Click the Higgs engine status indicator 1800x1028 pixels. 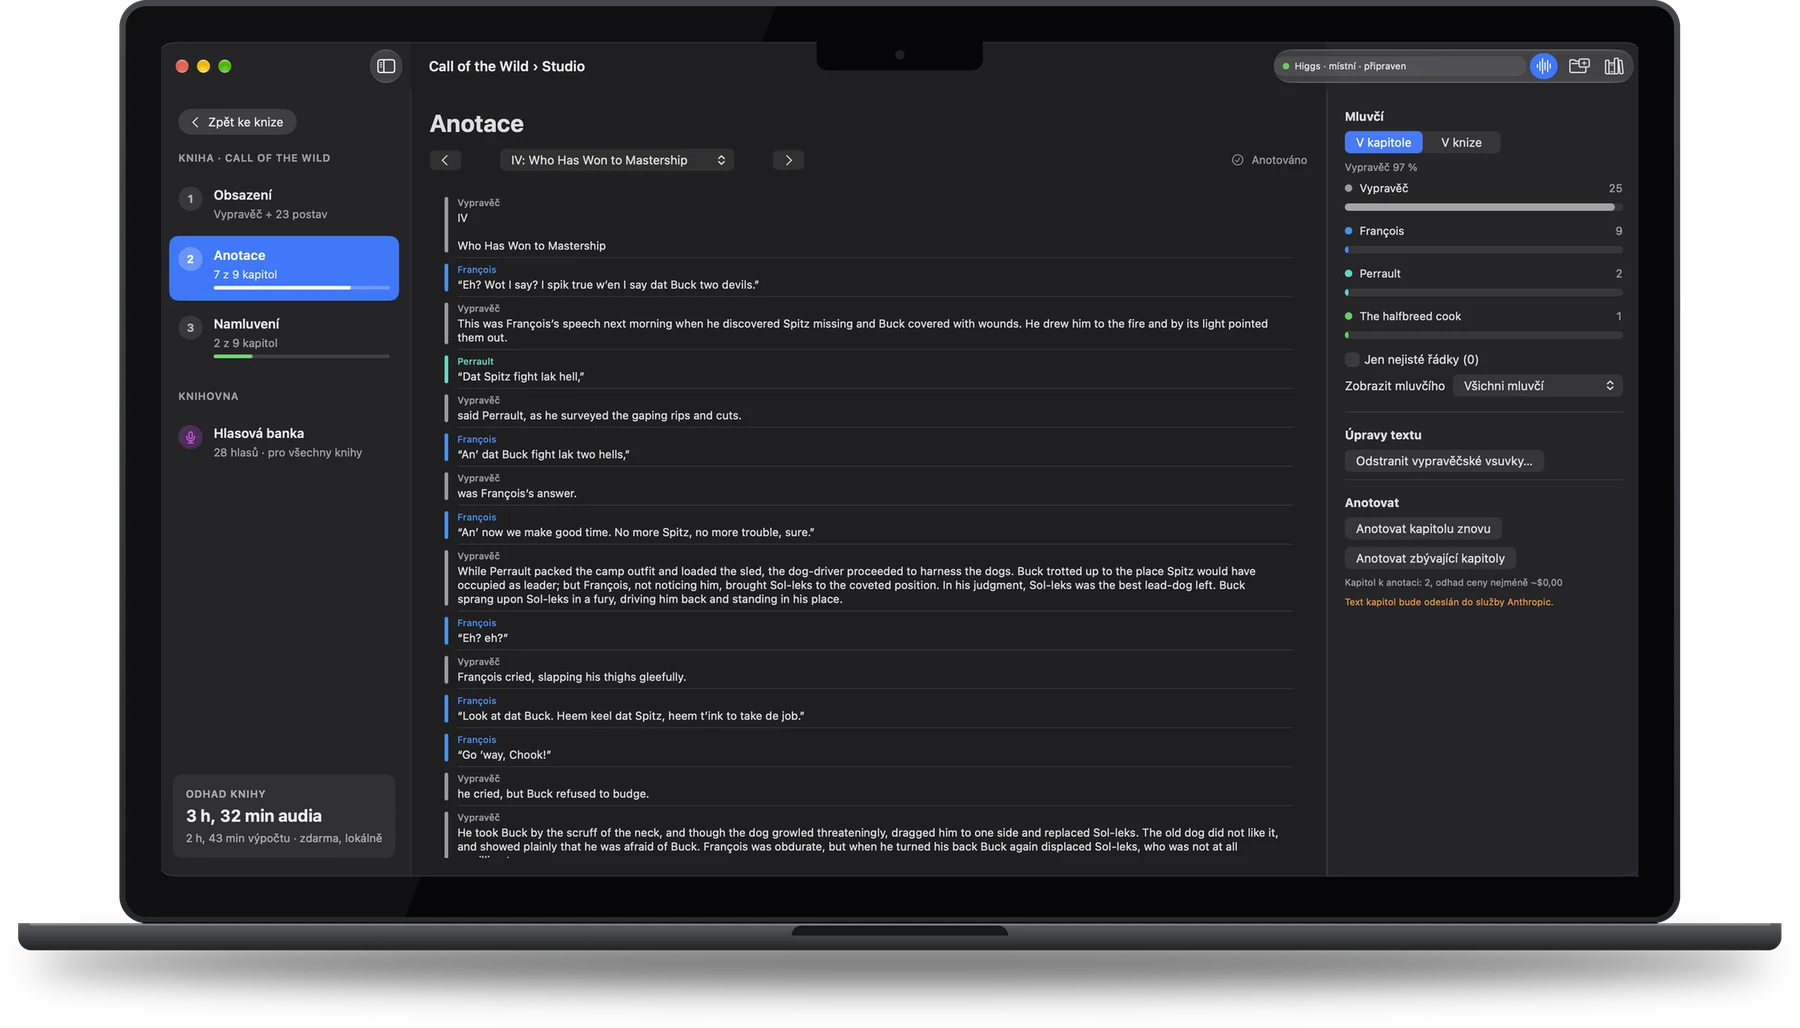(1402, 66)
